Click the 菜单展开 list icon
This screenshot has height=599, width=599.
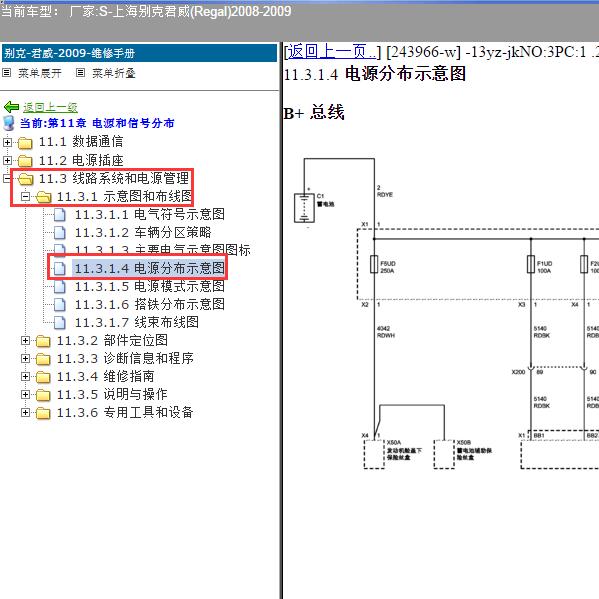coord(6,73)
